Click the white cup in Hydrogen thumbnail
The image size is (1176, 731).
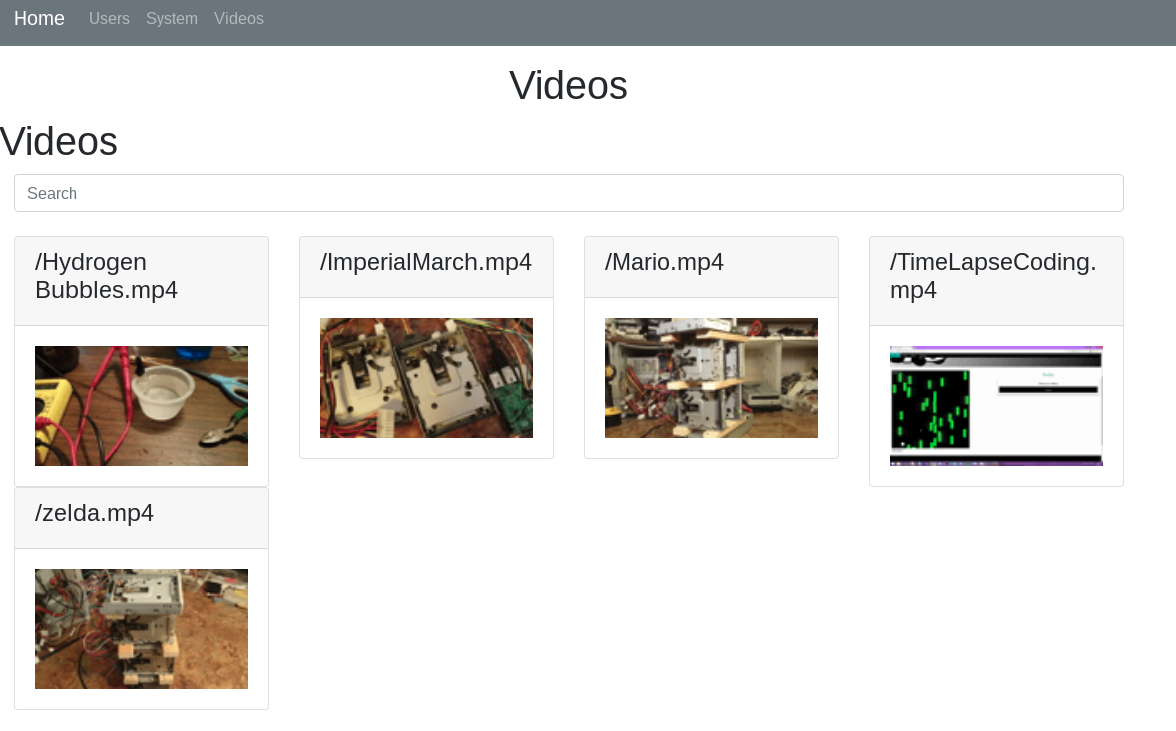tap(164, 390)
